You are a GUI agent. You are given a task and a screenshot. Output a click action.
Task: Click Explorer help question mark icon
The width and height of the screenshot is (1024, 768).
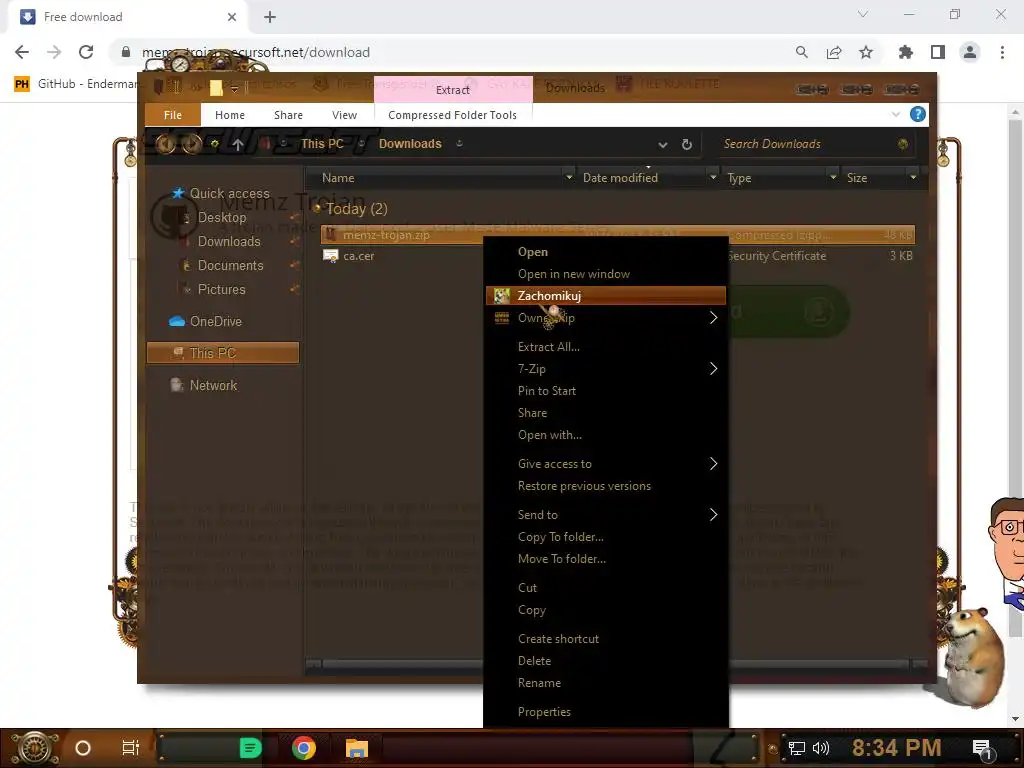pyautogui.click(x=918, y=114)
